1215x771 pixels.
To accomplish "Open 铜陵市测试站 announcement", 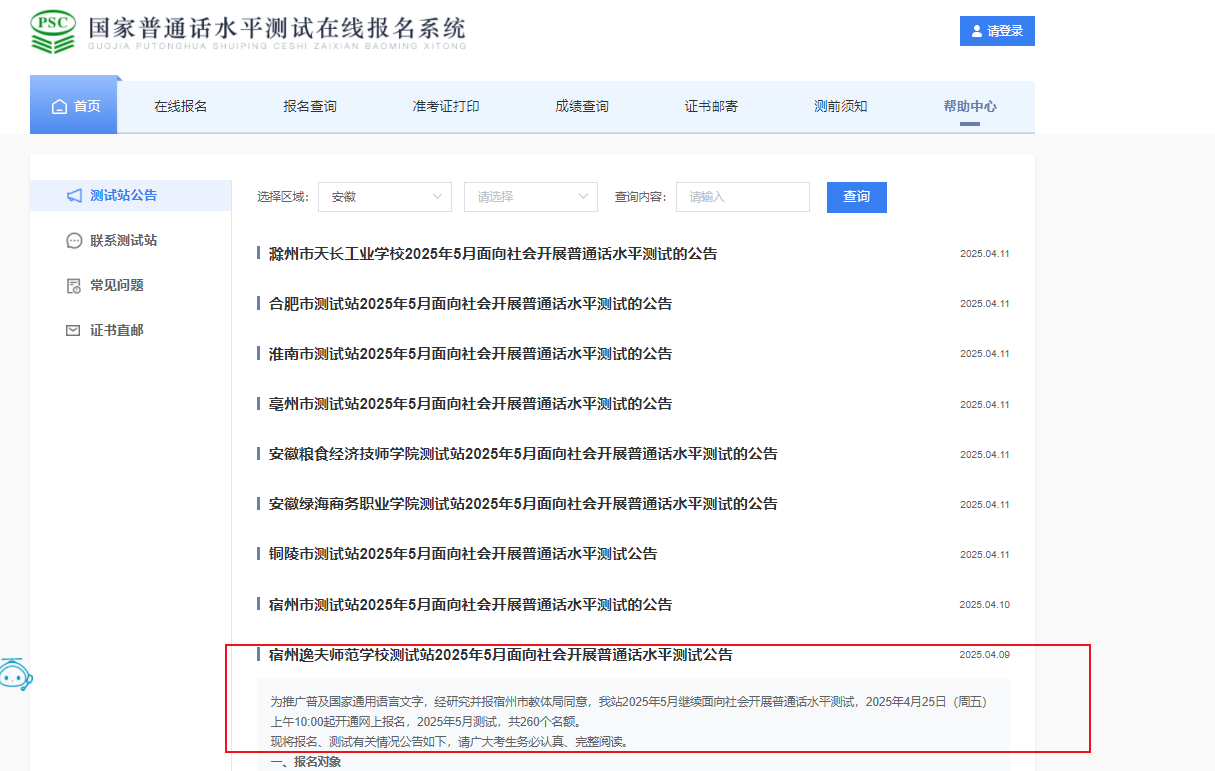I will pyautogui.click(x=463, y=554).
